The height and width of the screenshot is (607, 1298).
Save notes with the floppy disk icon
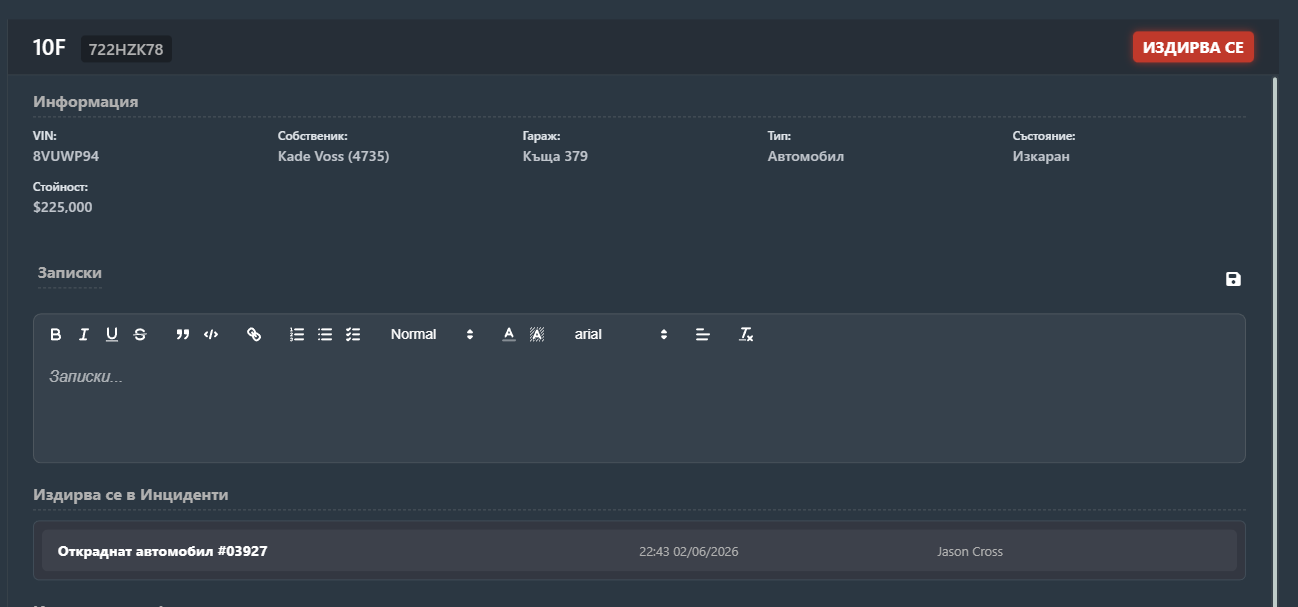tap(1233, 279)
